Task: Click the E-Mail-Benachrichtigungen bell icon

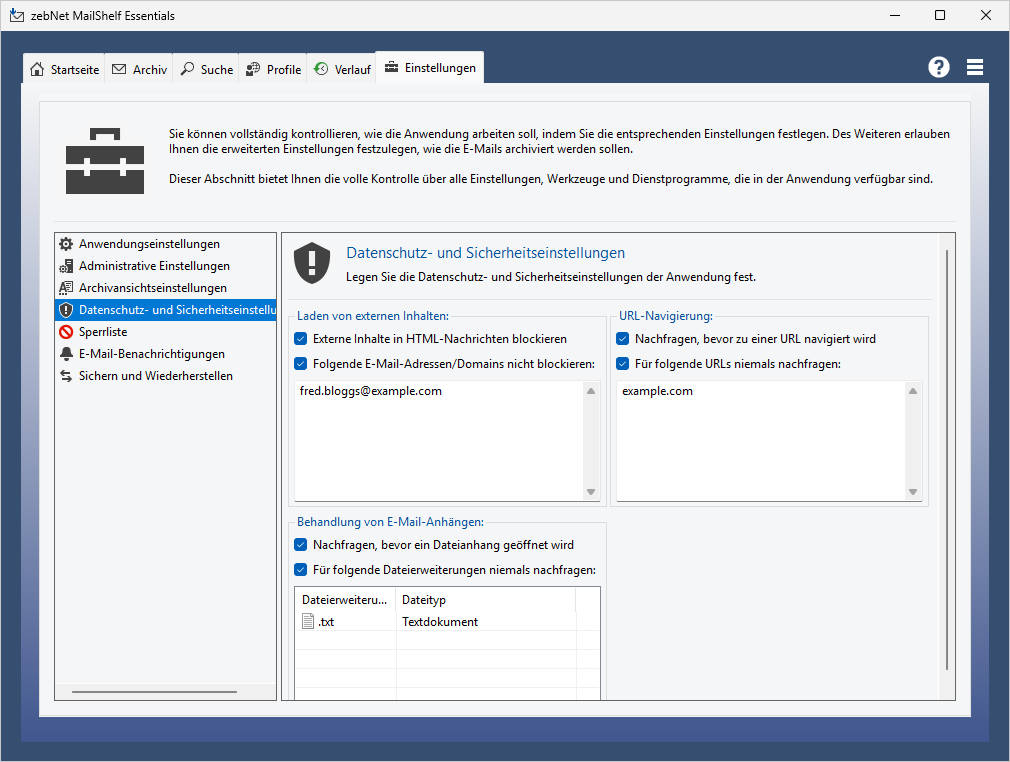Action: 66,354
